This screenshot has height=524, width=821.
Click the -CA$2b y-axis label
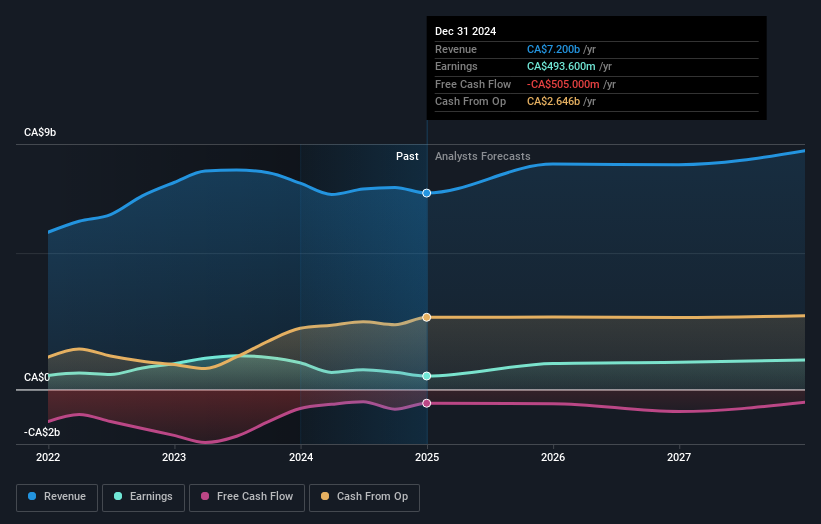pyautogui.click(x=42, y=432)
